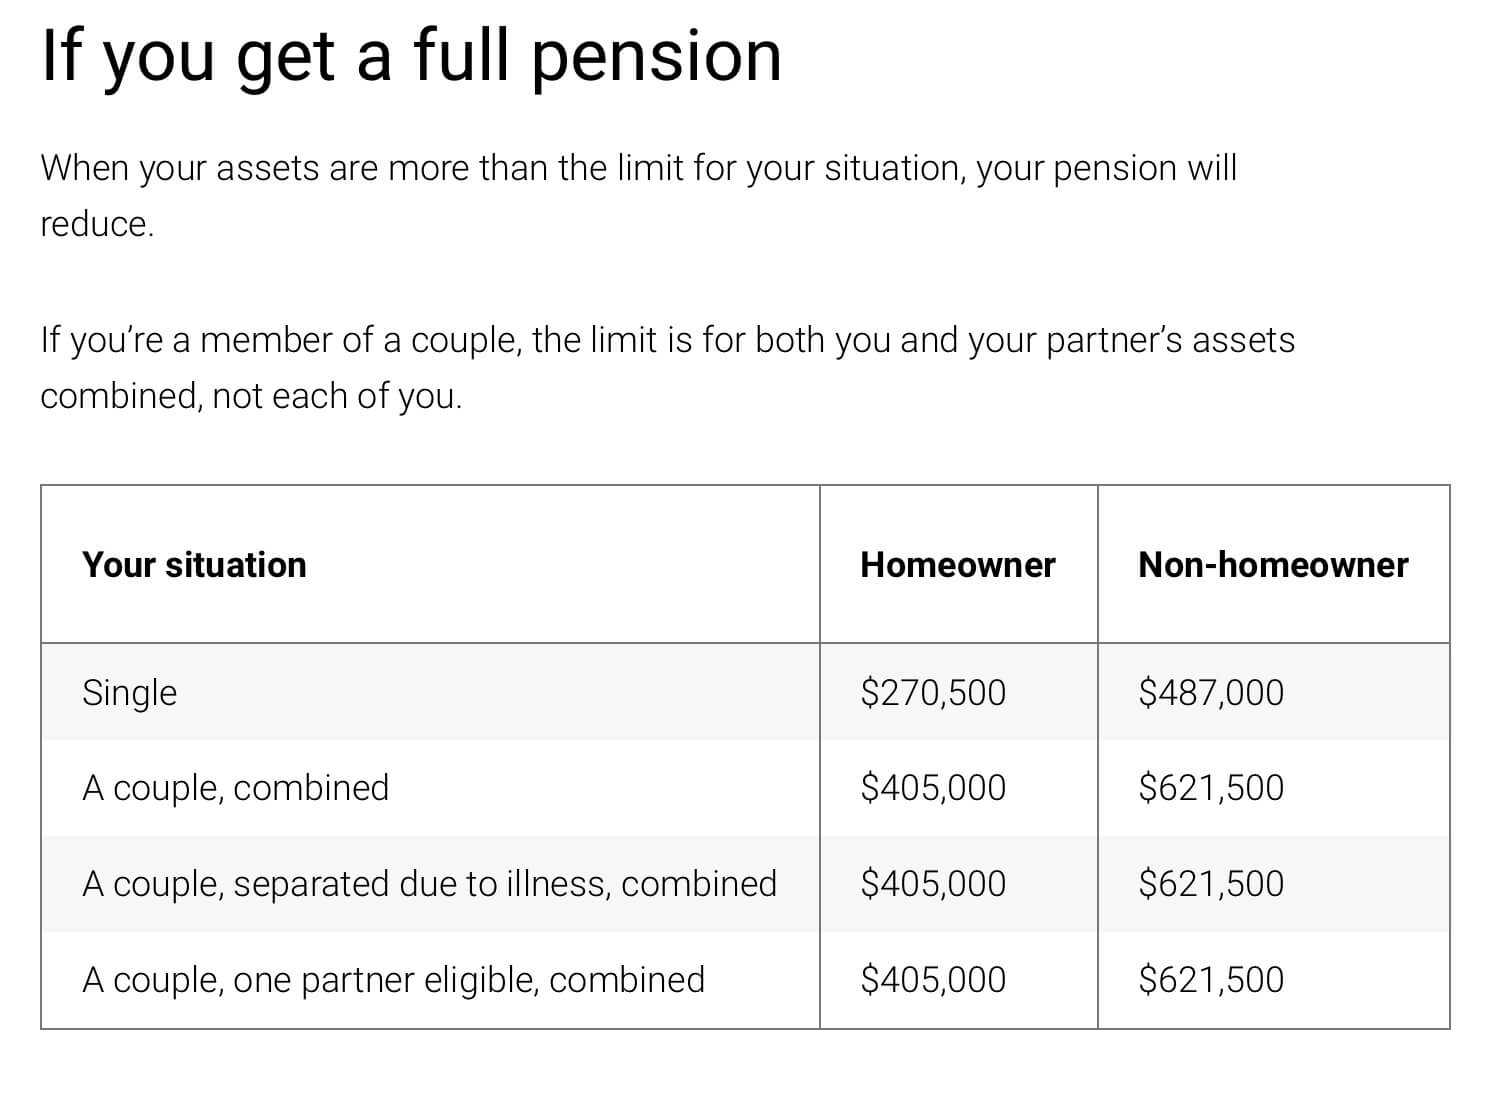Click the 'If you get a full pension' heading
This screenshot has height=1098, width=1488.
pos(411,57)
